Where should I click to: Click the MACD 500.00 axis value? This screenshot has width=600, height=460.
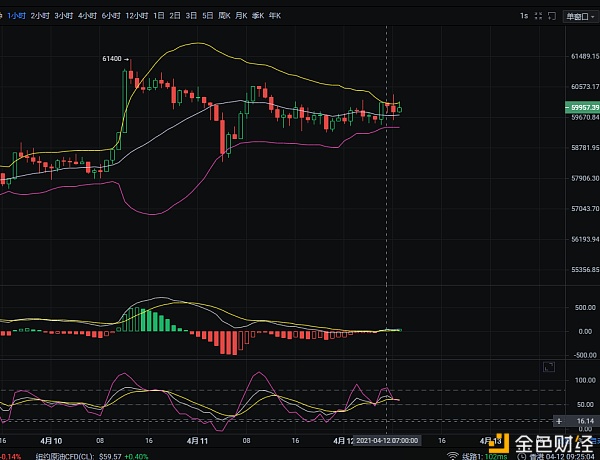click(585, 307)
